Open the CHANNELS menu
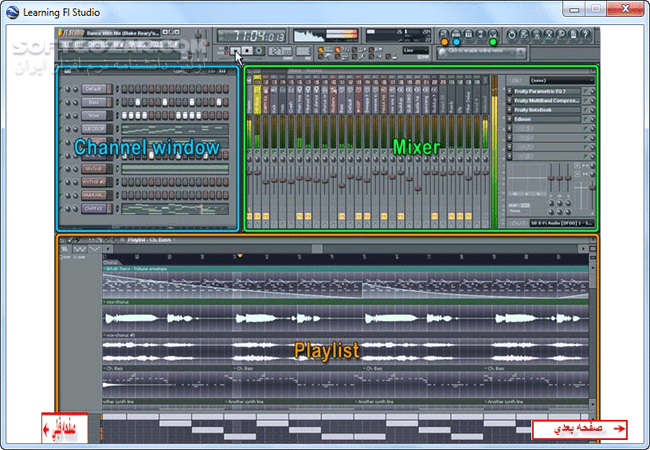Viewport: 650px width, 450px height. point(98,44)
